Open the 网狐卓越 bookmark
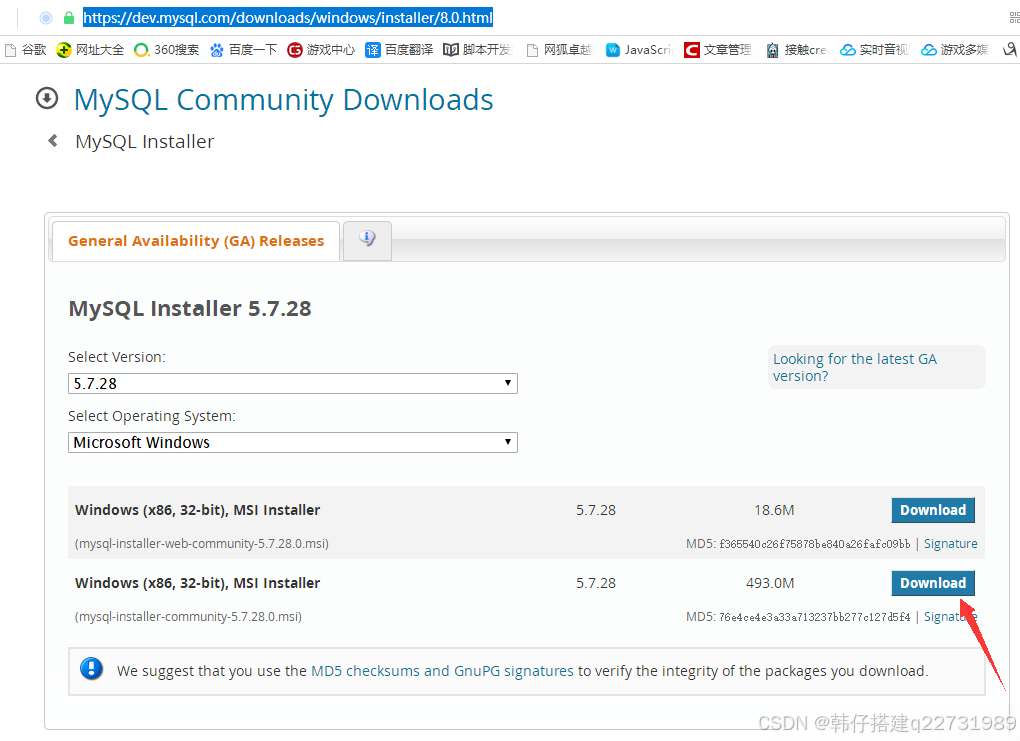The image size is (1020, 741). click(x=559, y=50)
